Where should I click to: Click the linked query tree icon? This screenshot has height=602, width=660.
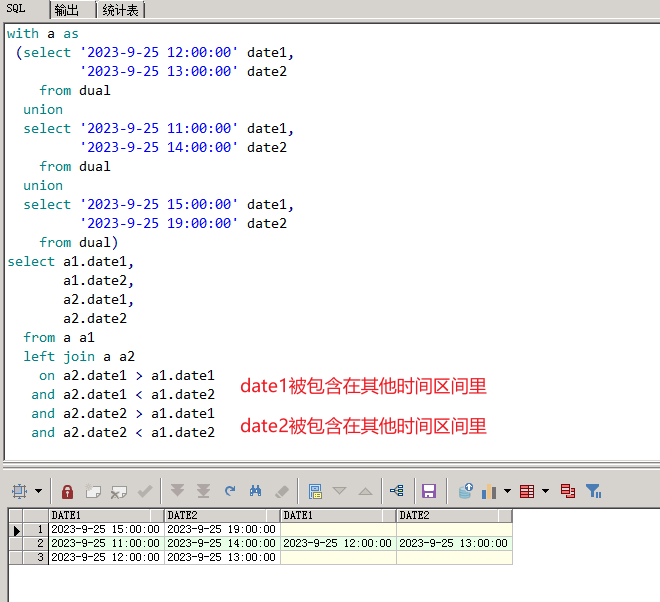pos(397,491)
